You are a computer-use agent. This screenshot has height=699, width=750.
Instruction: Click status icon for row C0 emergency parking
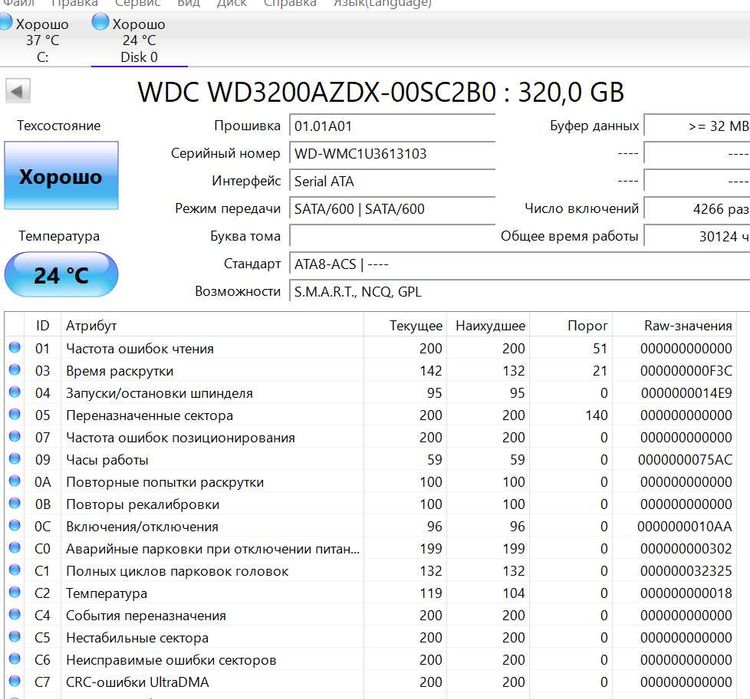[x=15, y=547]
